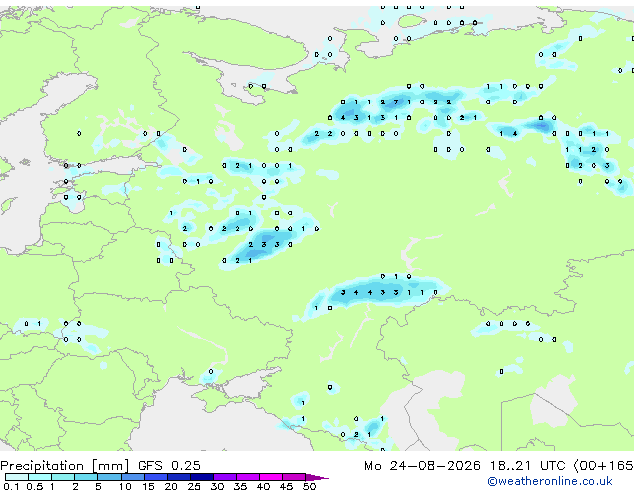634x490 pixels.
Task: Select the magenta 40–45 mm legend swatch
Action: pyautogui.click(x=271, y=477)
